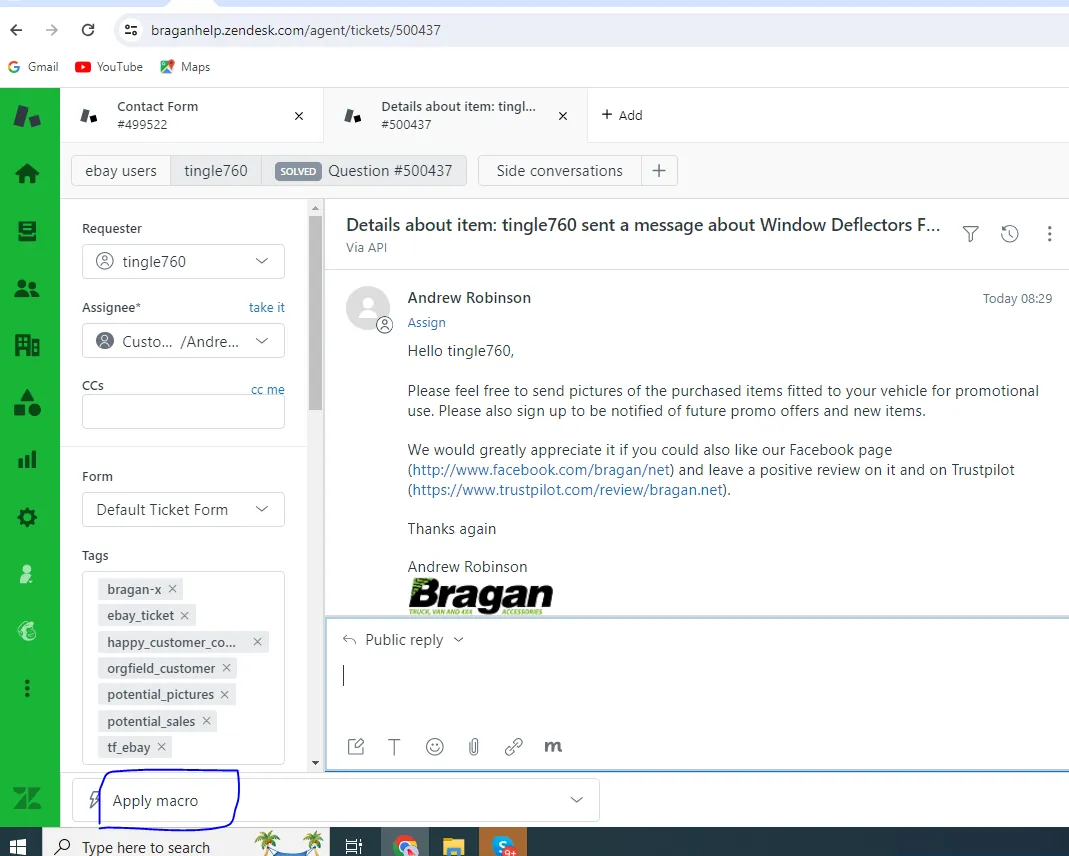Toggle text formatting T icon
Viewport: 1069px width, 856px height.
click(394, 747)
